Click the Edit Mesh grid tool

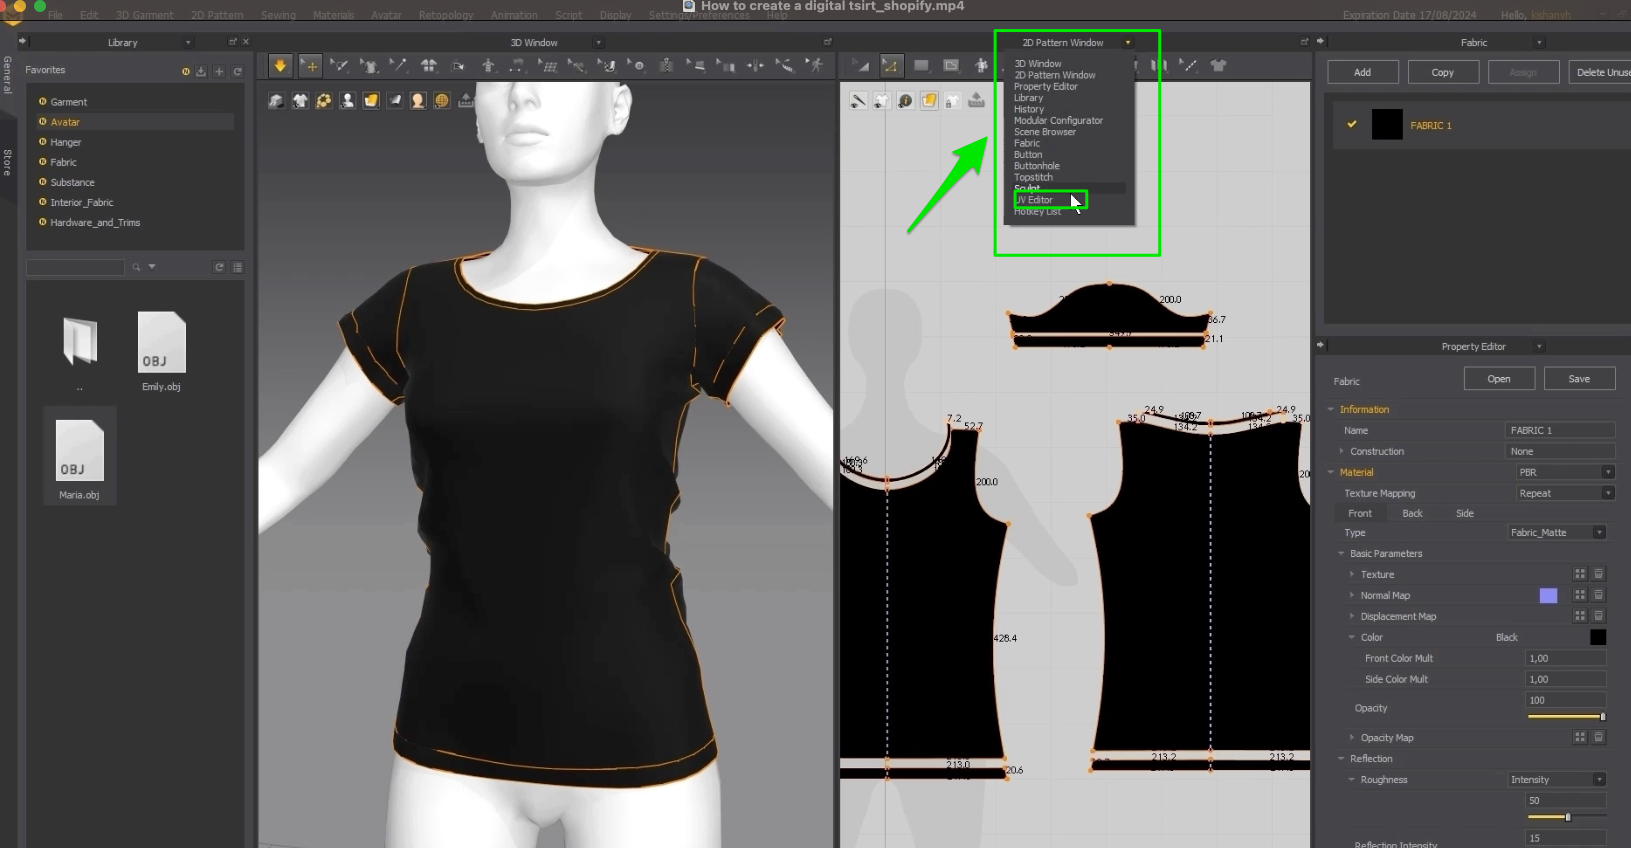(548, 66)
